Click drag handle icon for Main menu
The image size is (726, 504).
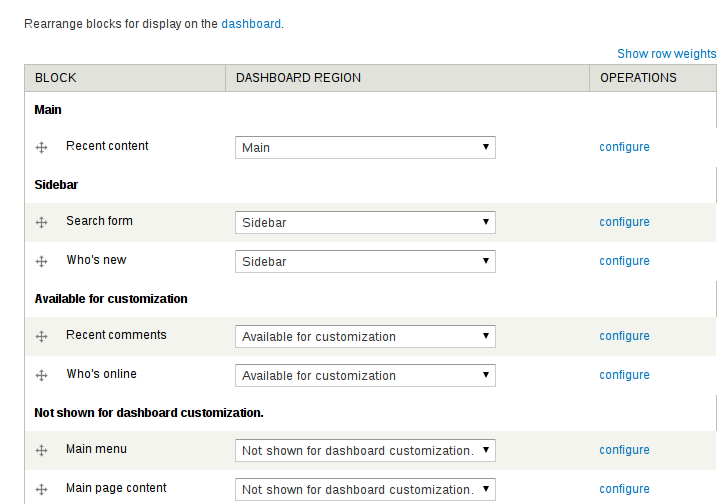click(x=42, y=450)
